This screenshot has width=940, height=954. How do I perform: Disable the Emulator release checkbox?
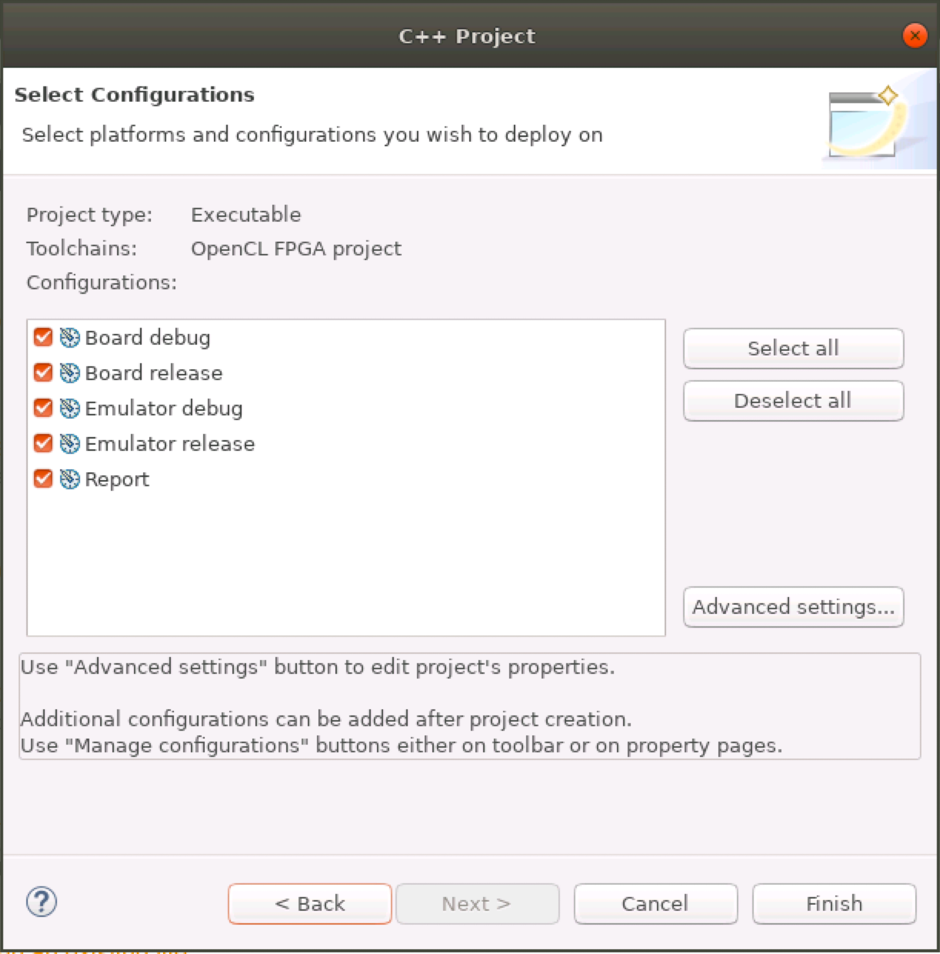tap(43, 444)
